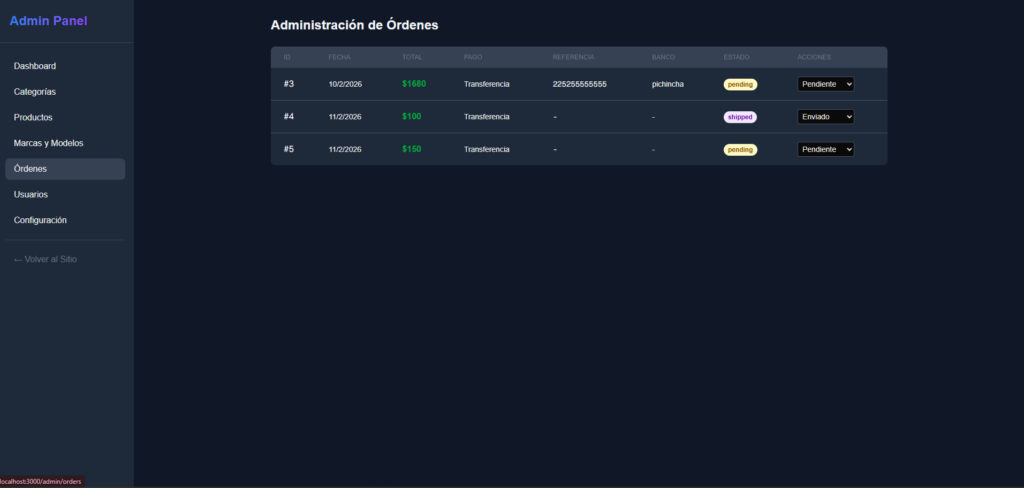Click the Administración de Órdenes heading
This screenshot has width=1024, height=488.
pos(354,25)
